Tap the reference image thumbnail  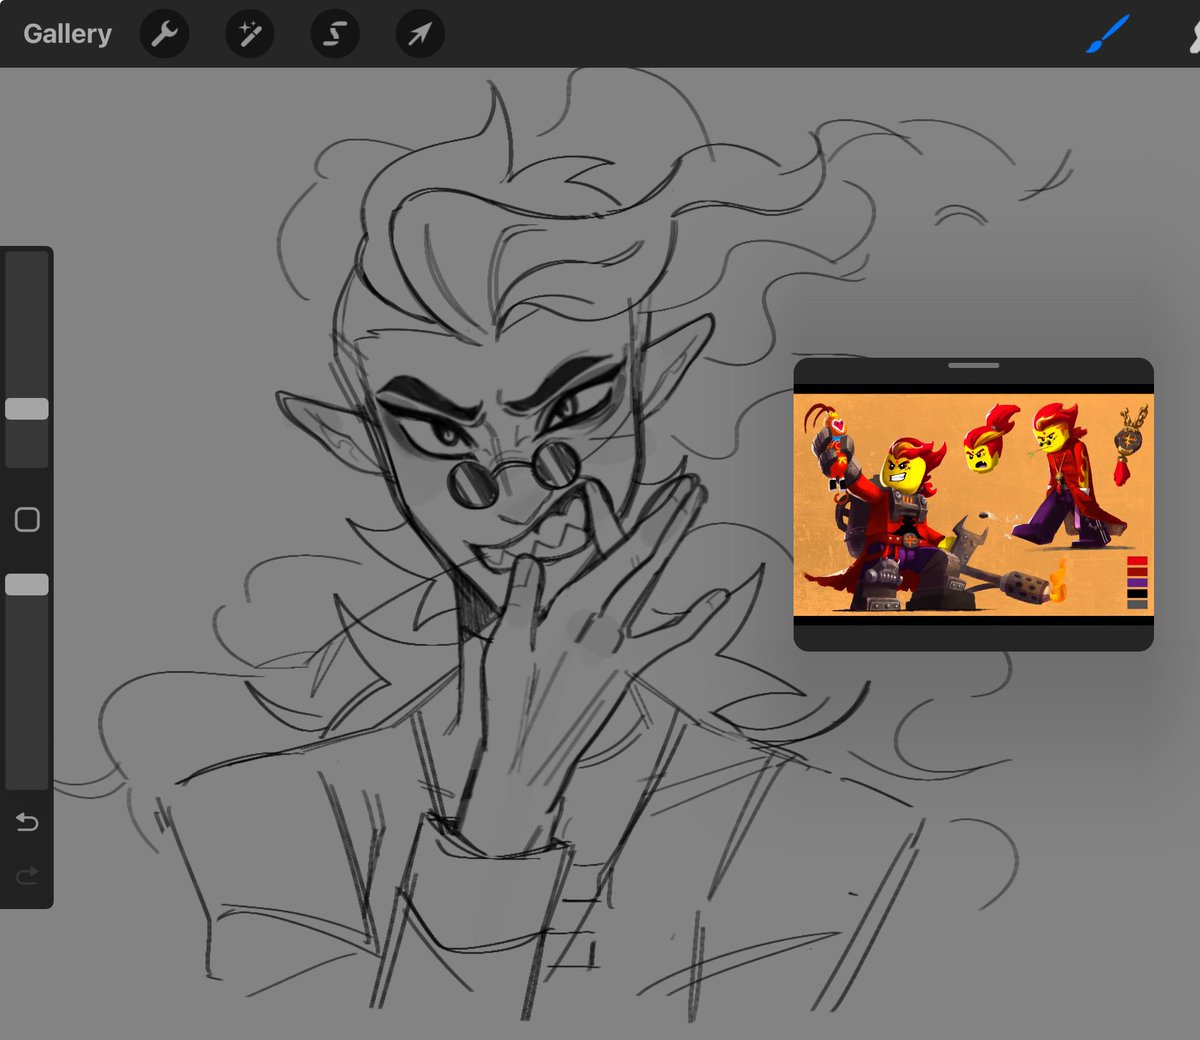click(x=974, y=505)
